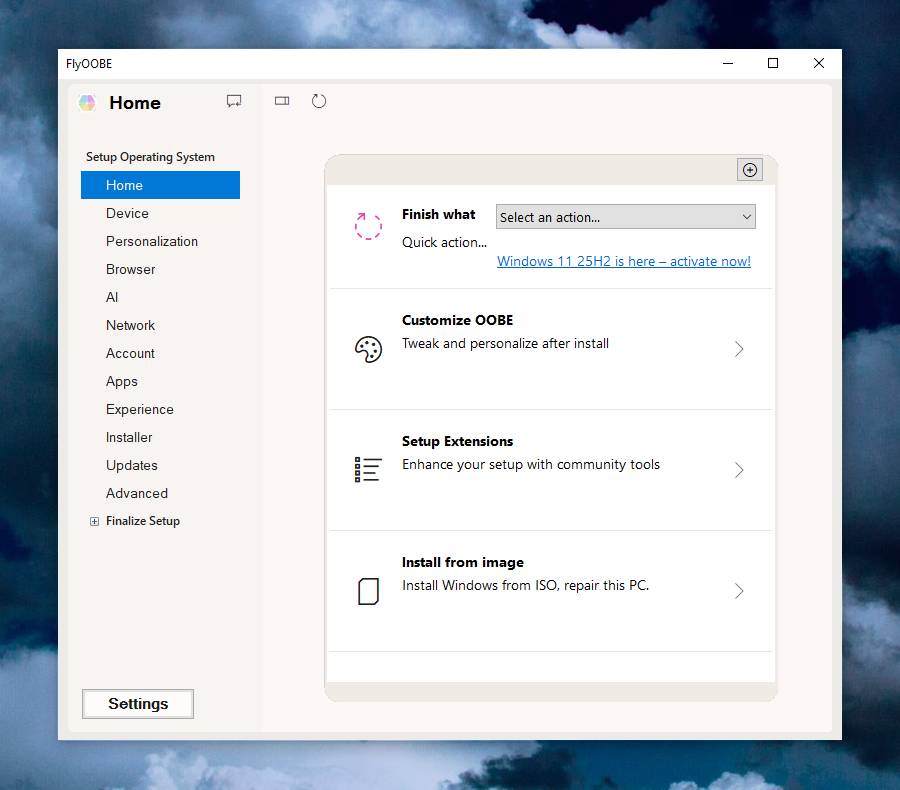Click the FlyOOBE colorful logo icon
The width and height of the screenshot is (900, 790).
click(x=87, y=103)
